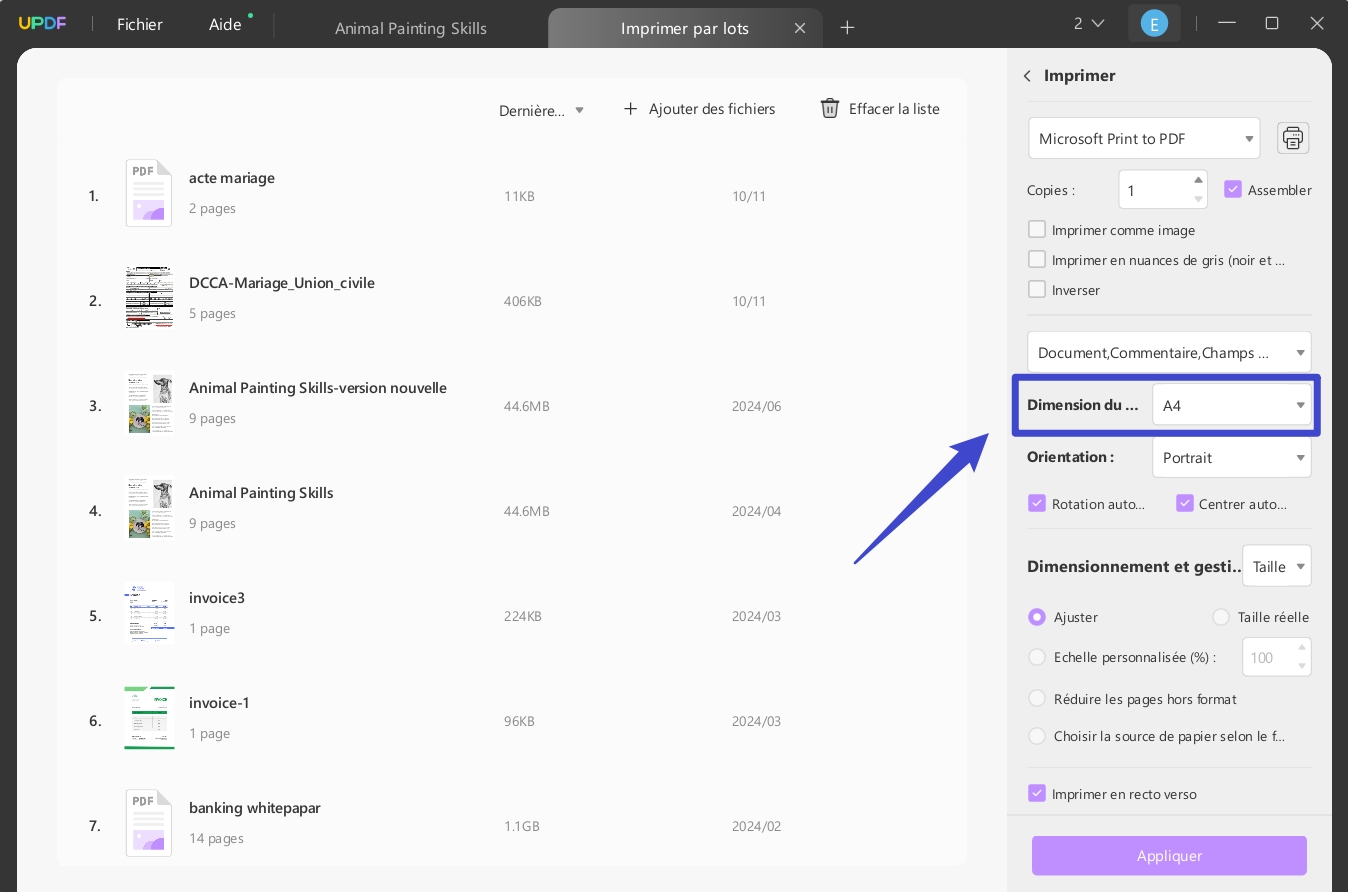Image resolution: width=1348 pixels, height=892 pixels.
Task: Click Animal Painting Skills-version nouvelle thumbnail
Action: pos(149,402)
